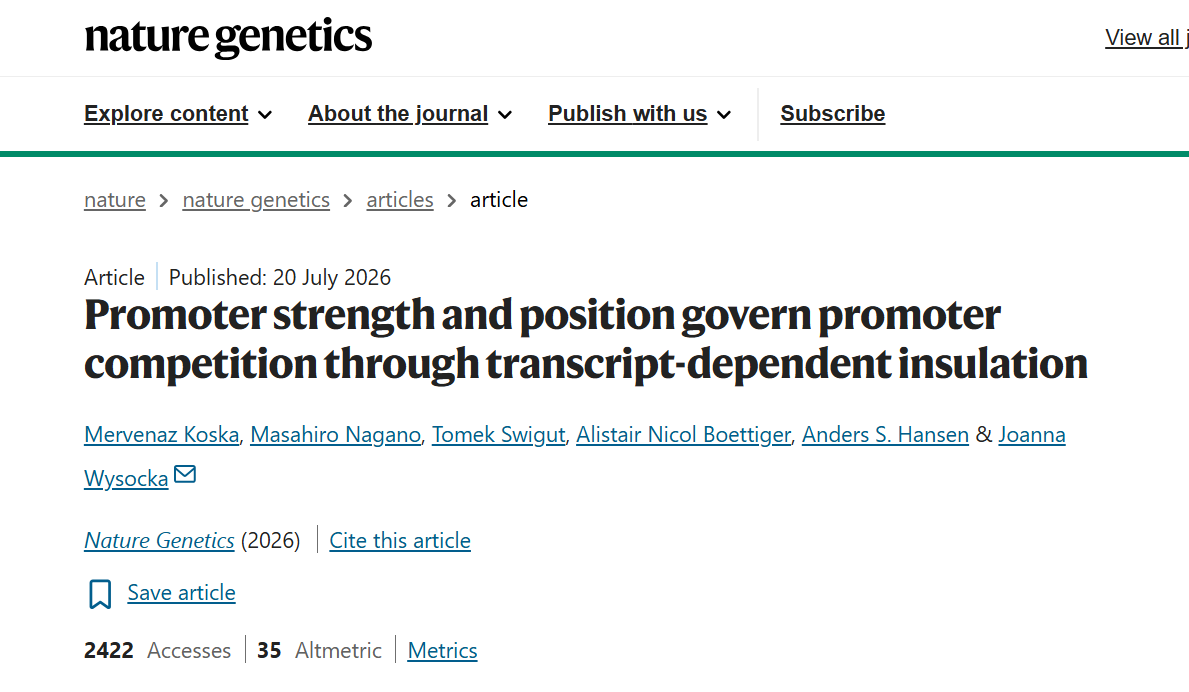Image resolution: width=1189 pixels, height=692 pixels.
Task: Open the About the journal dropdown
Action: point(409,114)
